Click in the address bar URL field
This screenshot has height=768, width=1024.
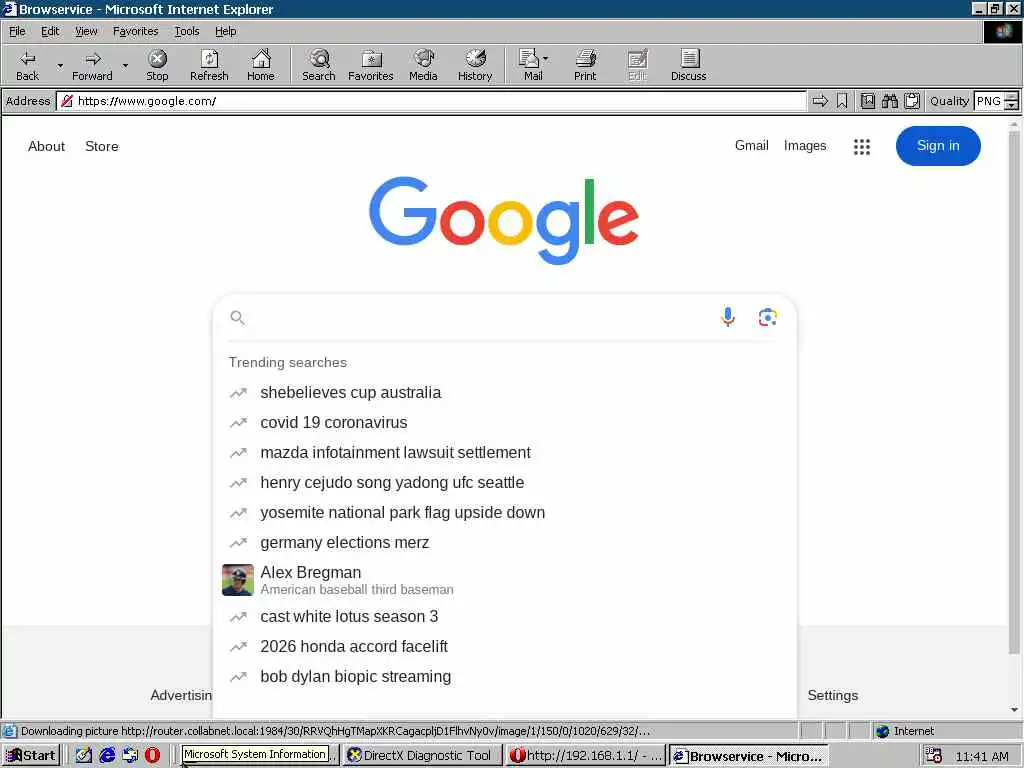click(431, 101)
